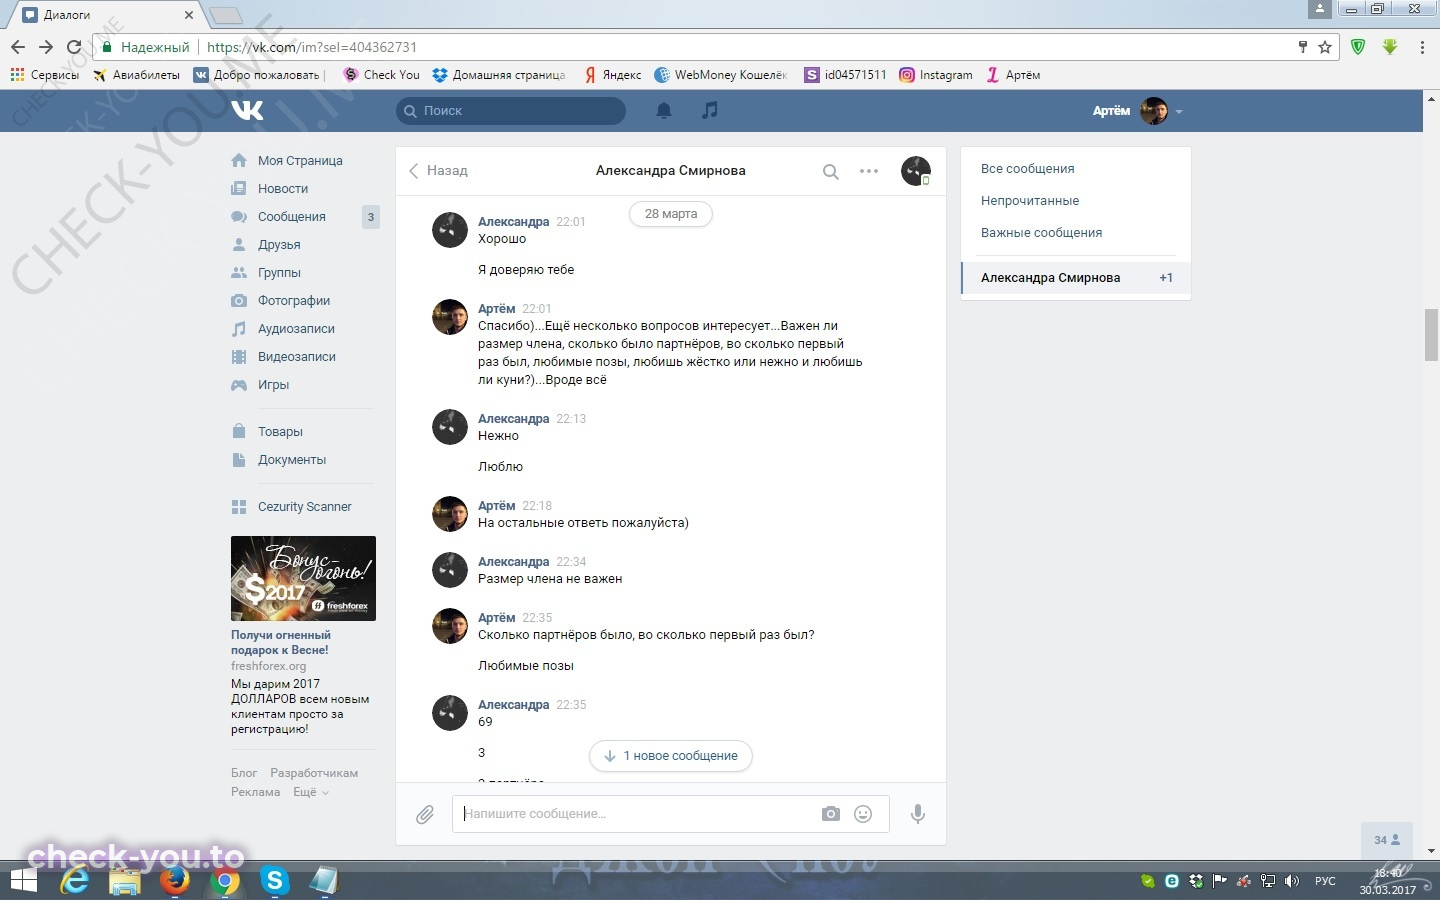Open Артём profile dropdown in header

(x=1138, y=111)
